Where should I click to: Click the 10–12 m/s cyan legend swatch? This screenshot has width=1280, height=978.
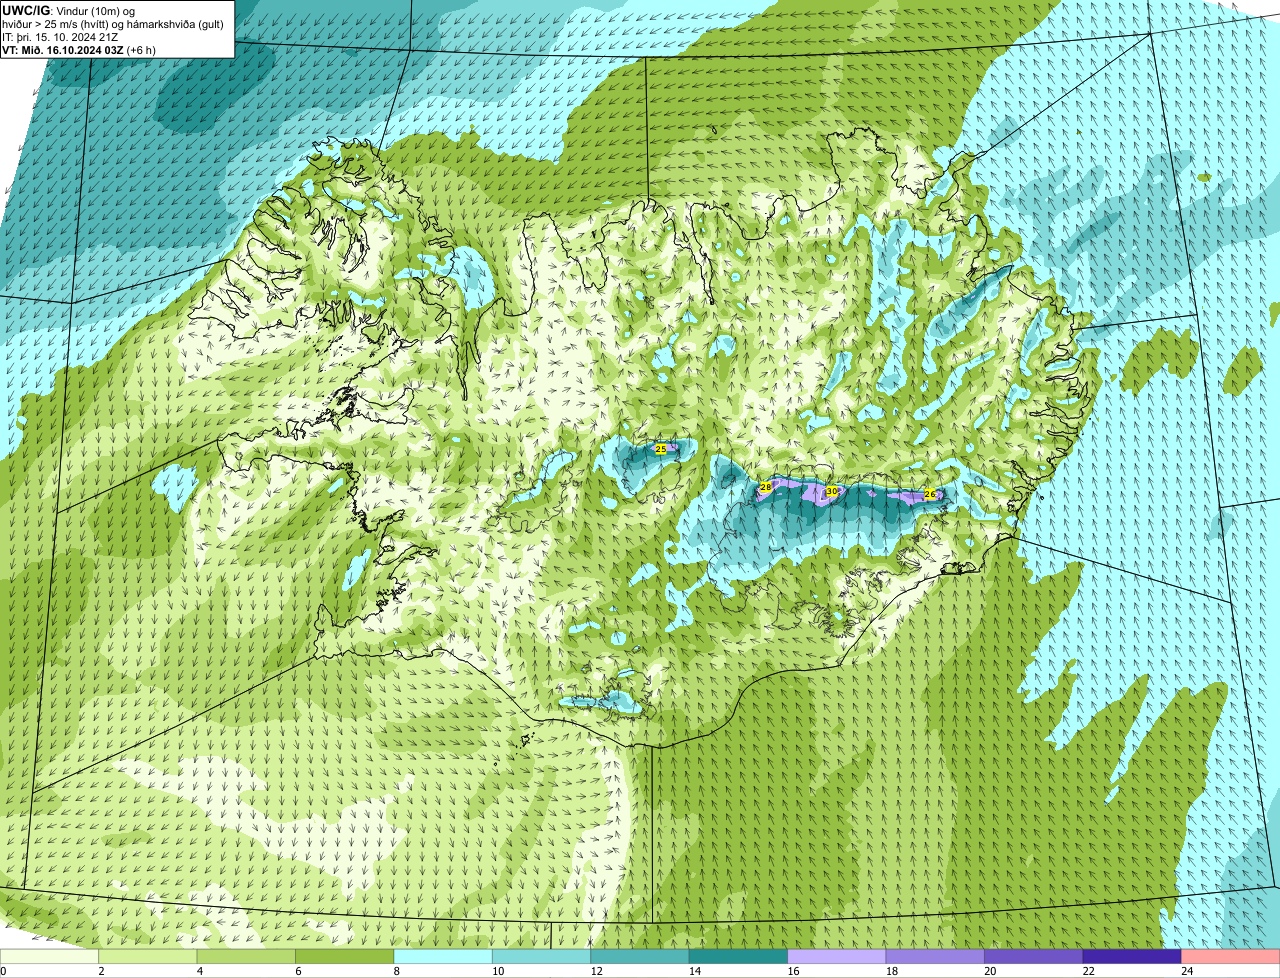pyautogui.click(x=542, y=956)
